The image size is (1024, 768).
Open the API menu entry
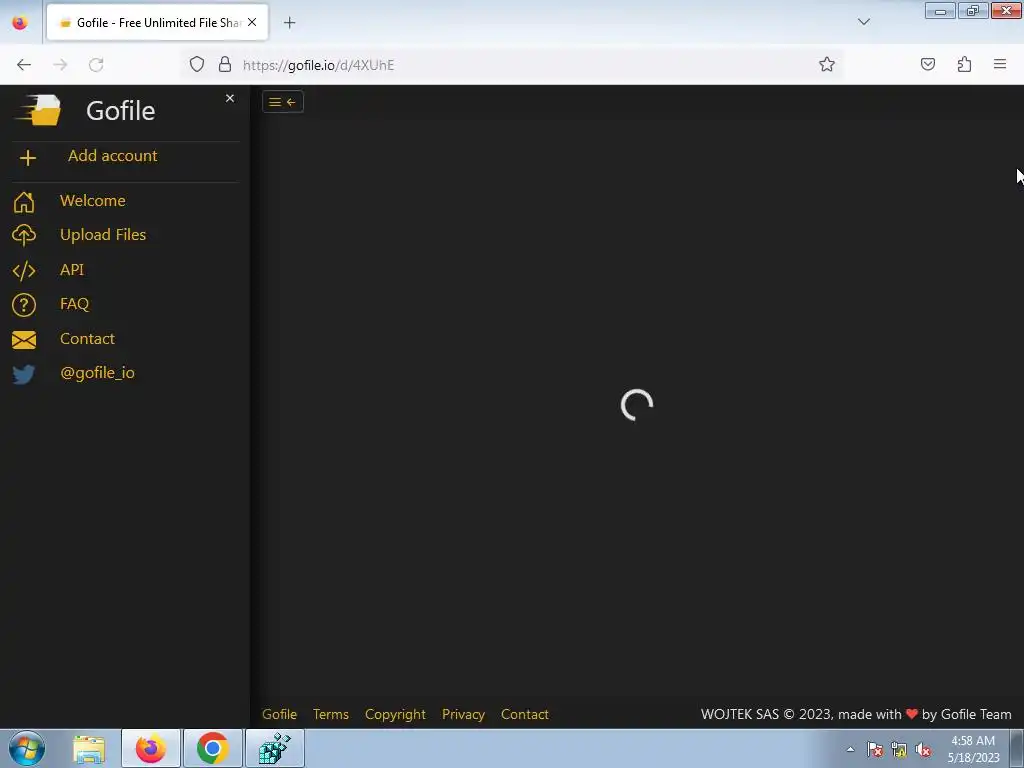click(x=72, y=270)
